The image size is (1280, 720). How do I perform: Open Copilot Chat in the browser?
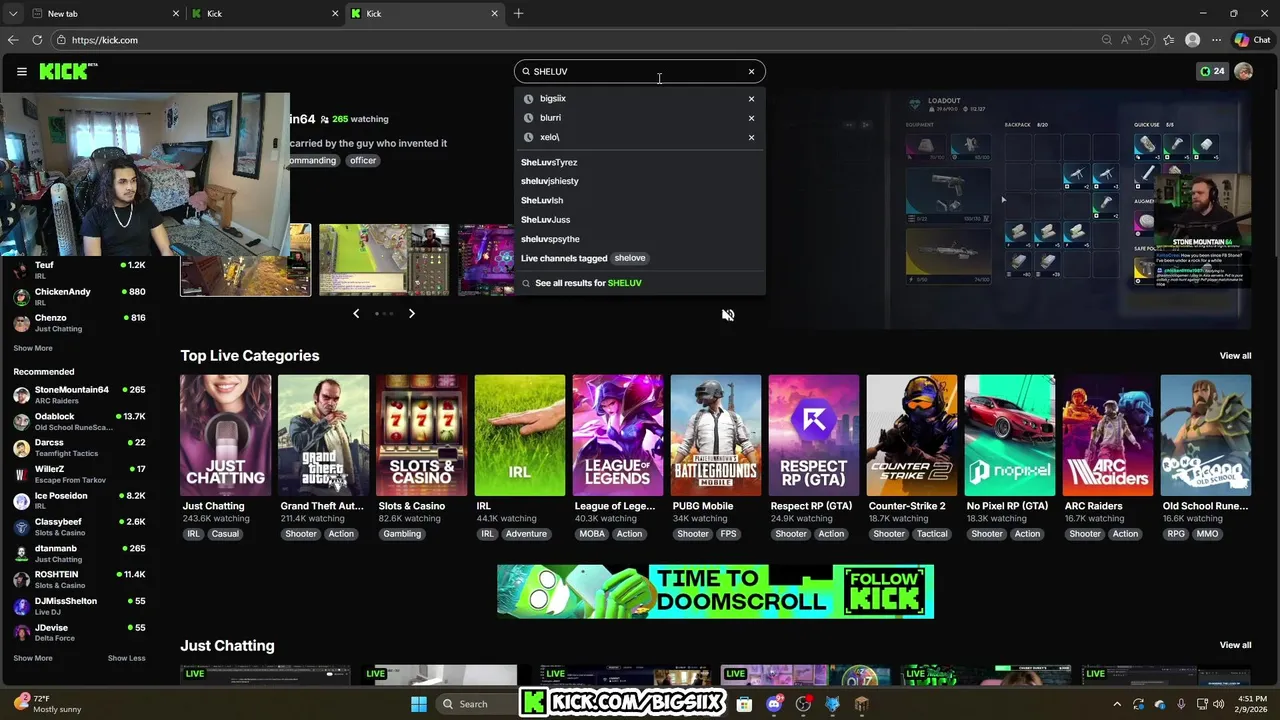(1252, 40)
